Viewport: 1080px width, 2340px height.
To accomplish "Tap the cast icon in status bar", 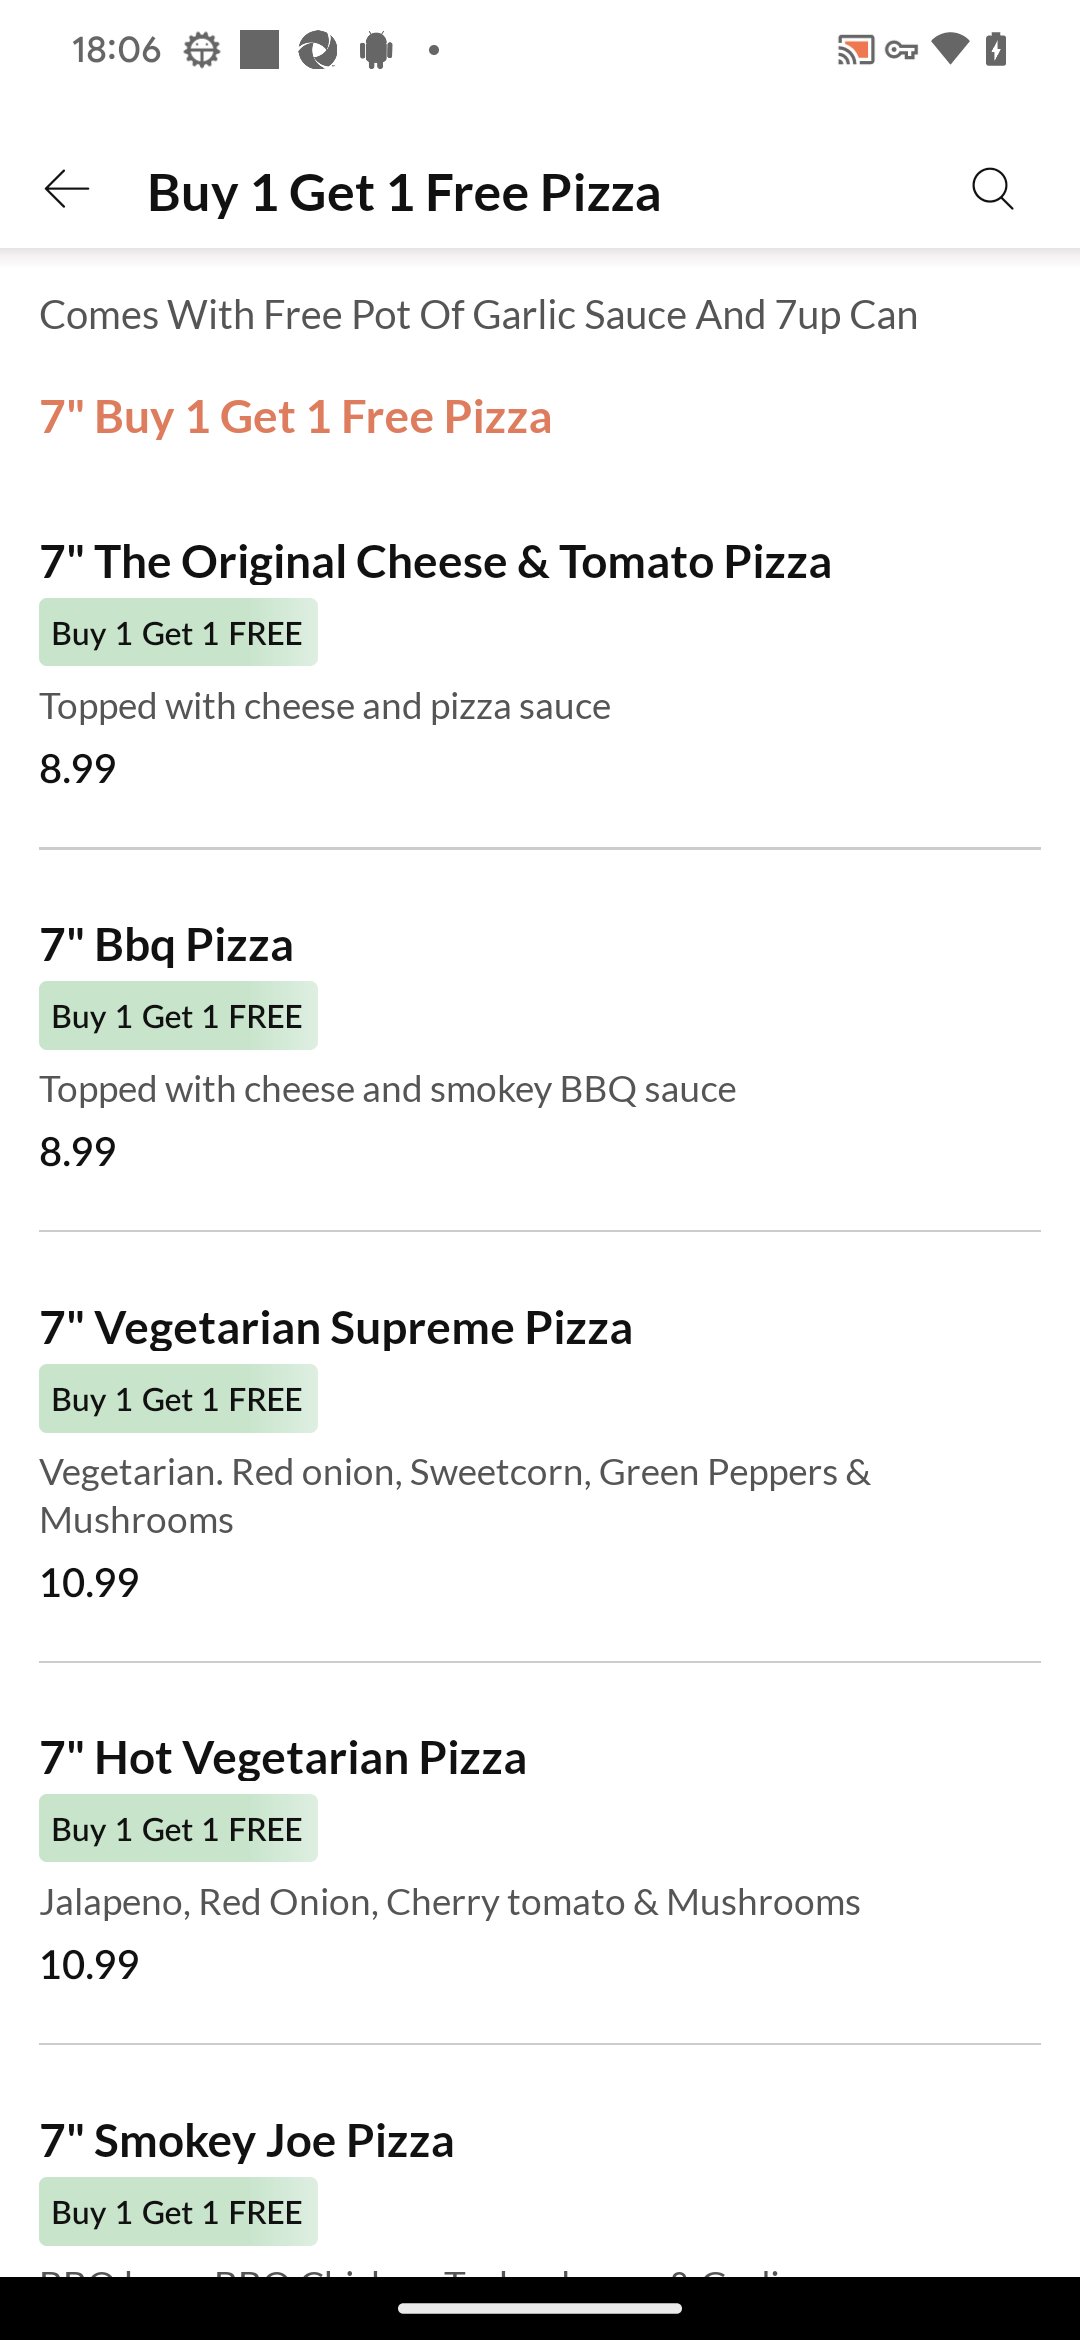I will [855, 49].
